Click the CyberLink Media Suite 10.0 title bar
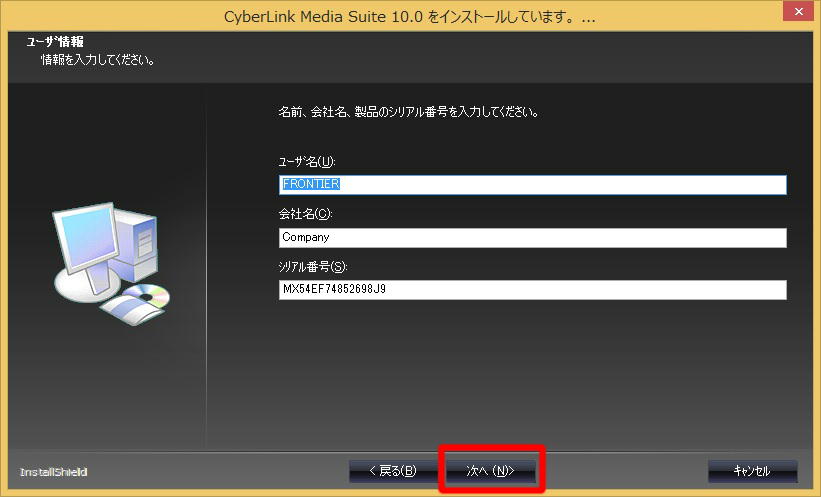The height and width of the screenshot is (497, 821). [x=408, y=17]
